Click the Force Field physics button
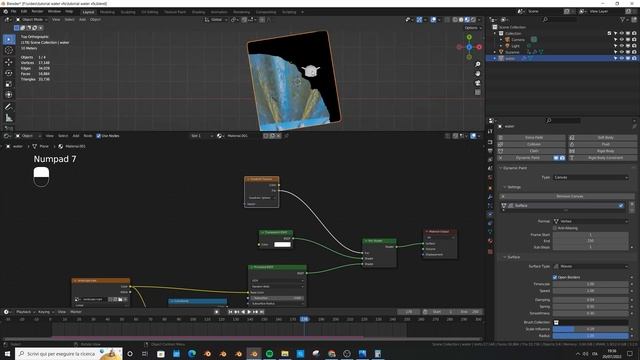The height and width of the screenshot is (360, 640). (531, 138)
